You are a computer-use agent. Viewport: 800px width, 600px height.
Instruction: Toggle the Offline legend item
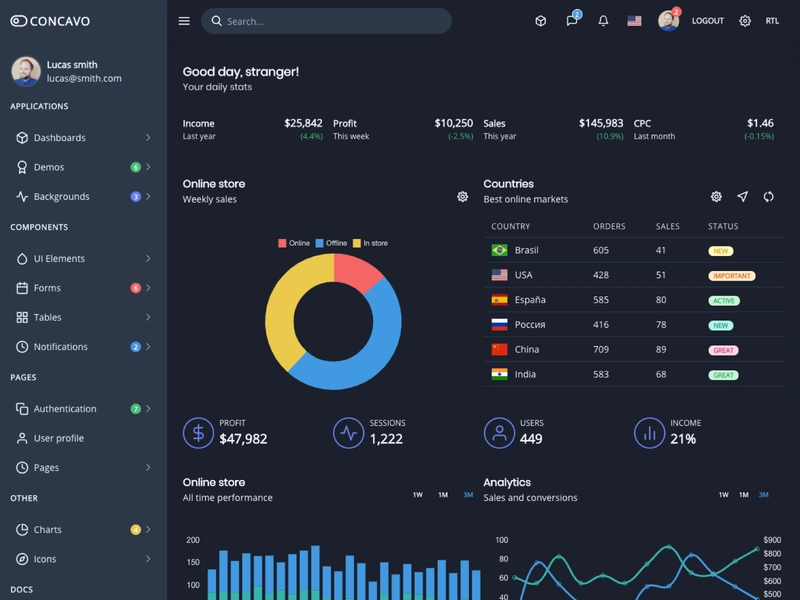pyautogui.click(x=331, y=243)
